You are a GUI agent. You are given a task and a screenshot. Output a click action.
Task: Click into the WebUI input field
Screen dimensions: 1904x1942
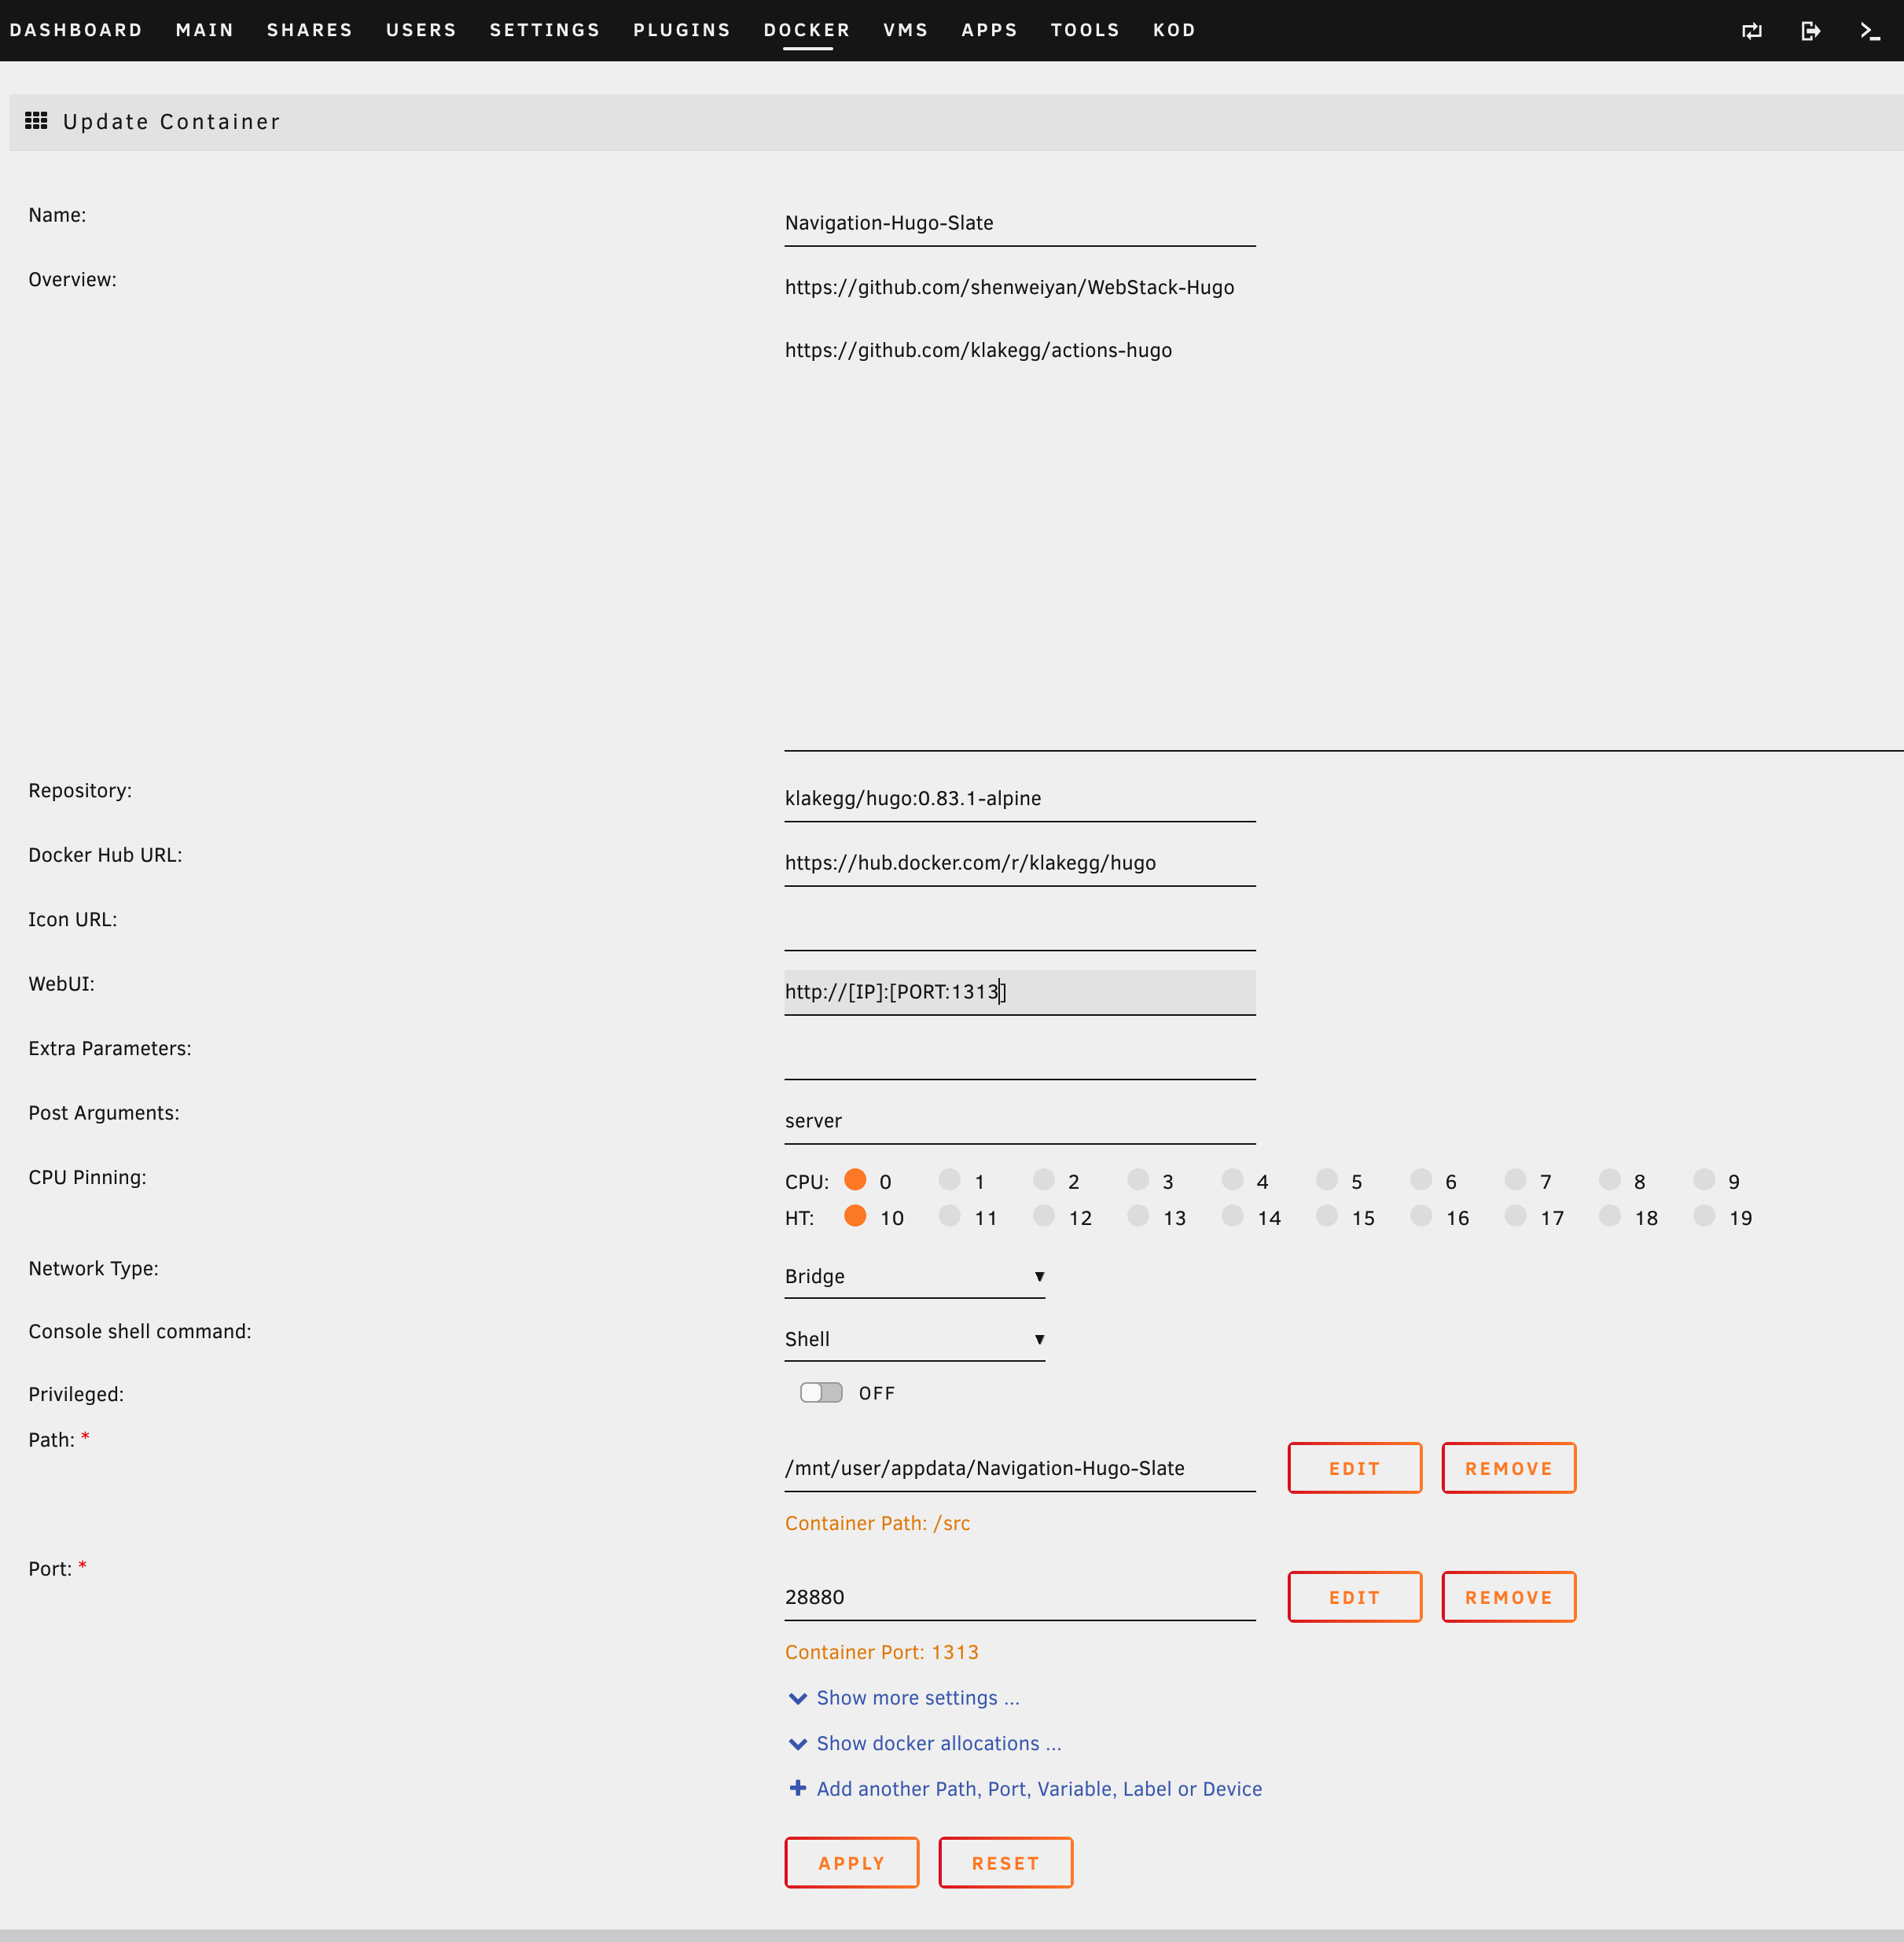tap(1019, 992)
